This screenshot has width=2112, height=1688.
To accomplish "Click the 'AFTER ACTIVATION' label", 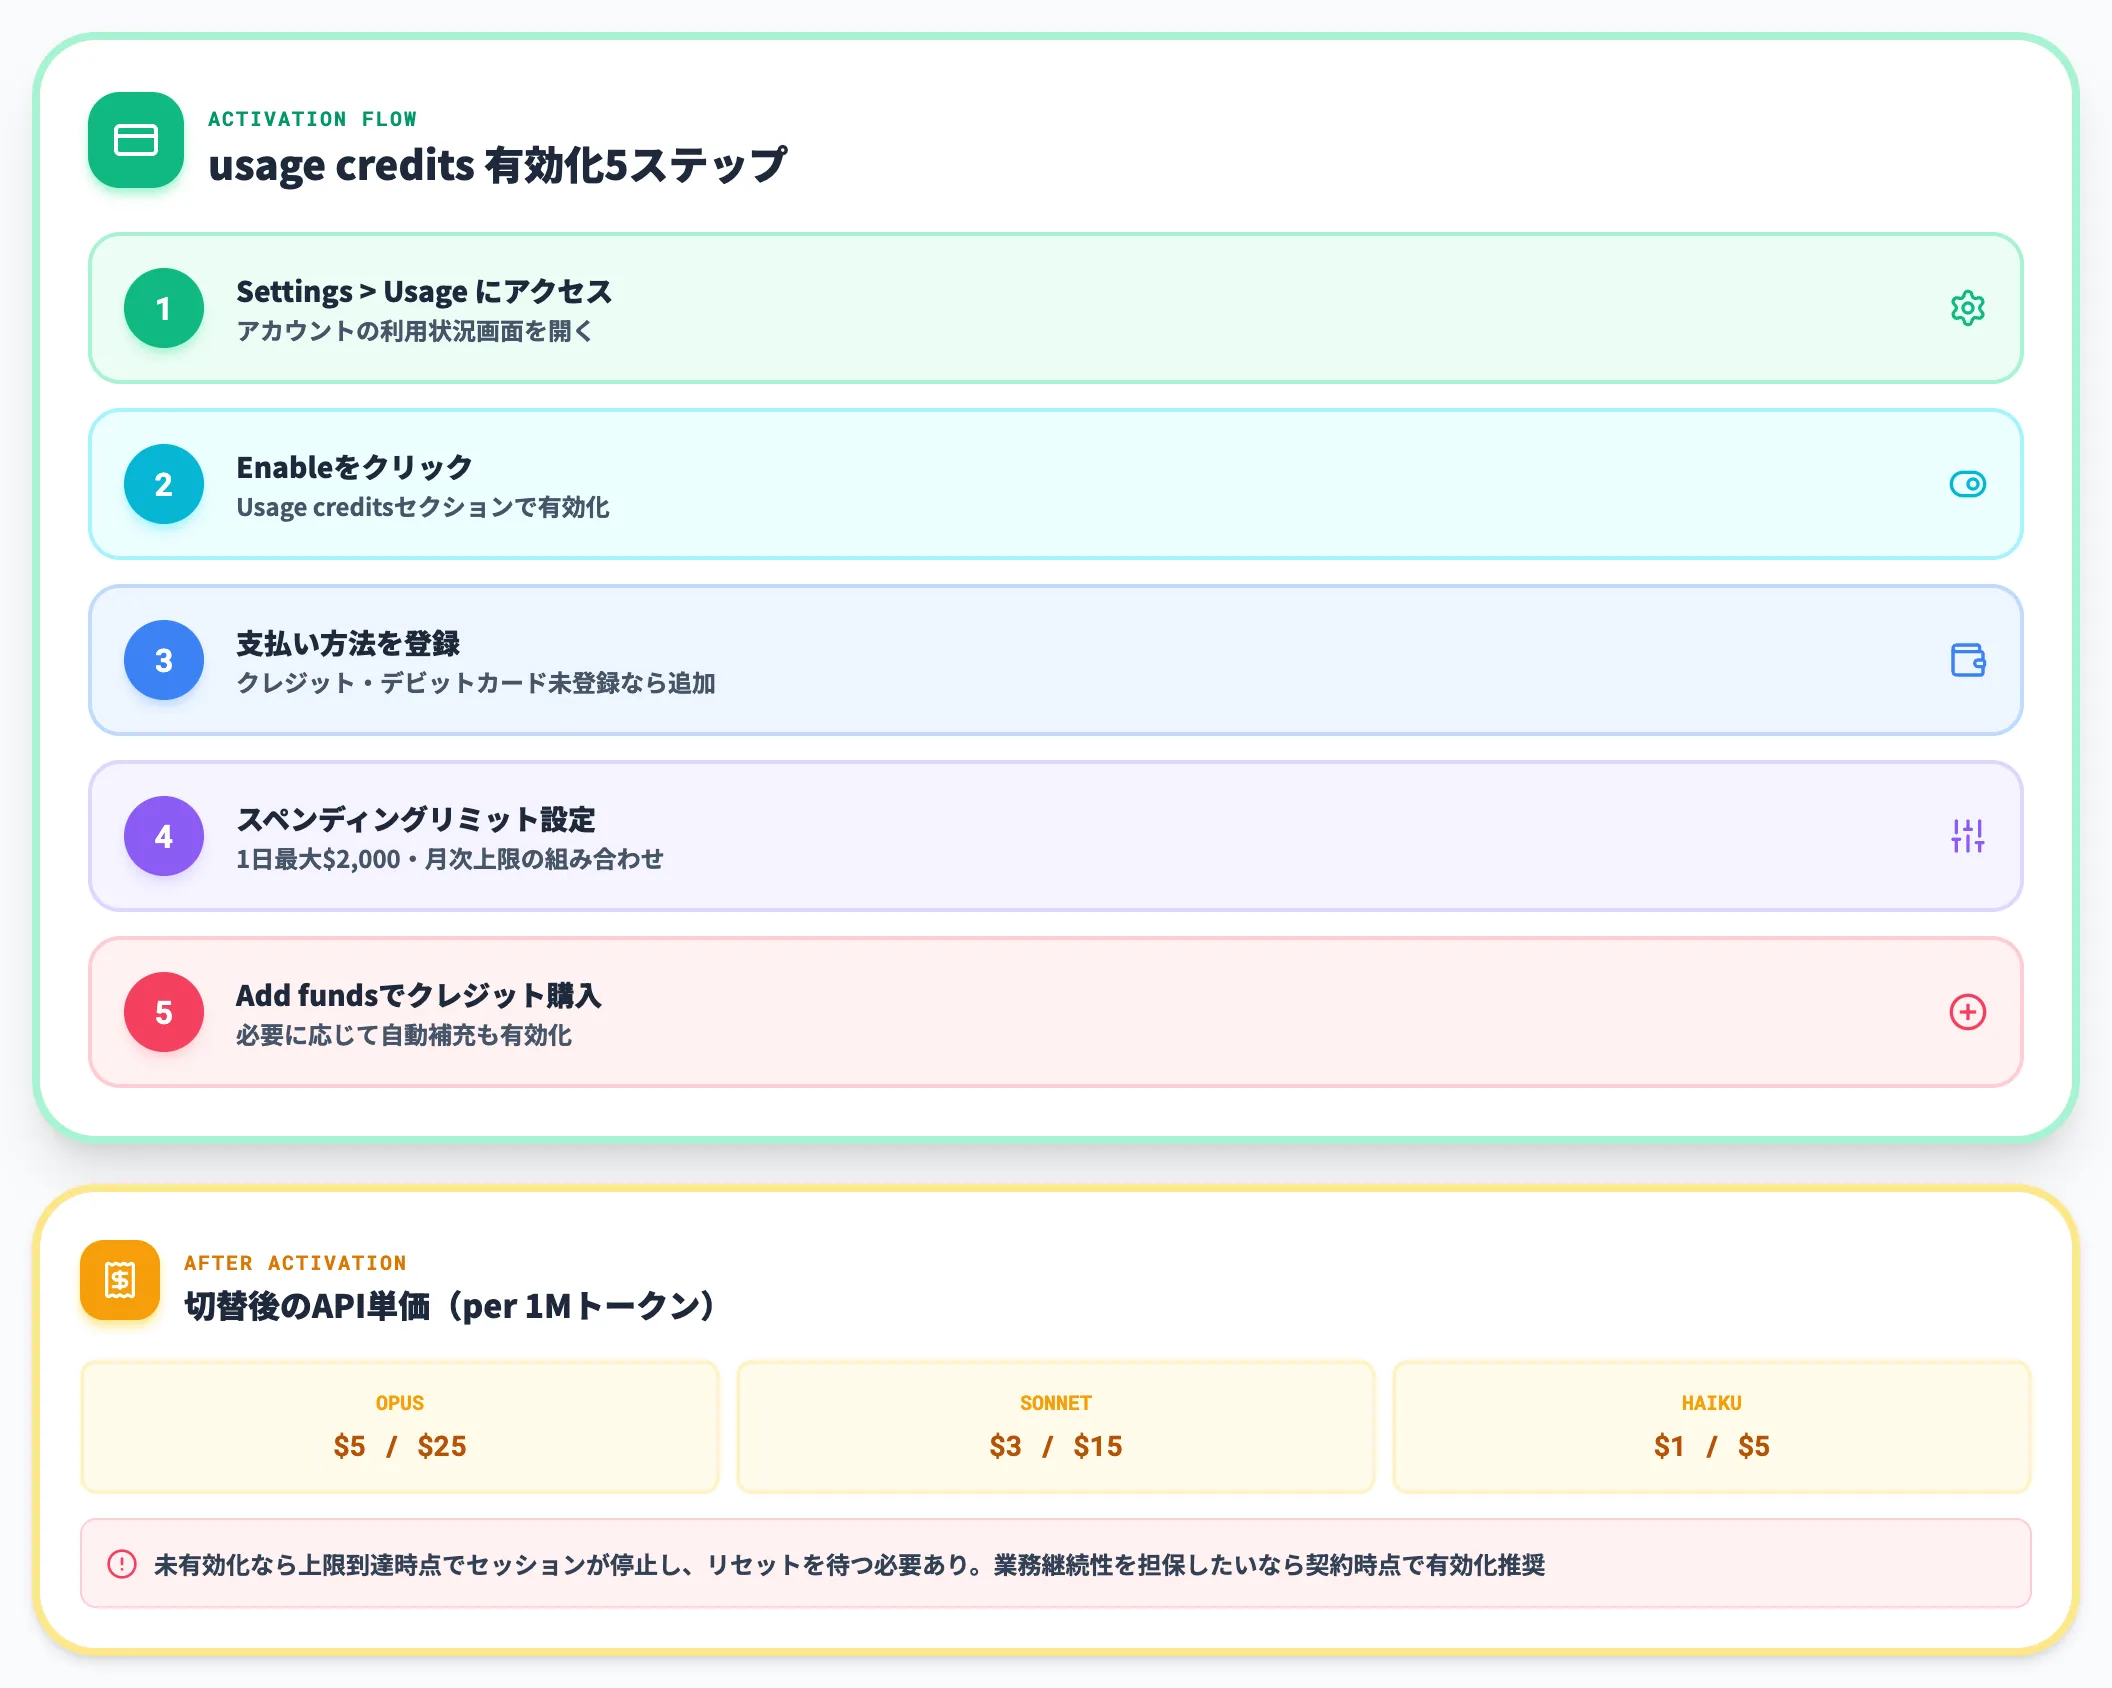I will (x=295, y=1263).
